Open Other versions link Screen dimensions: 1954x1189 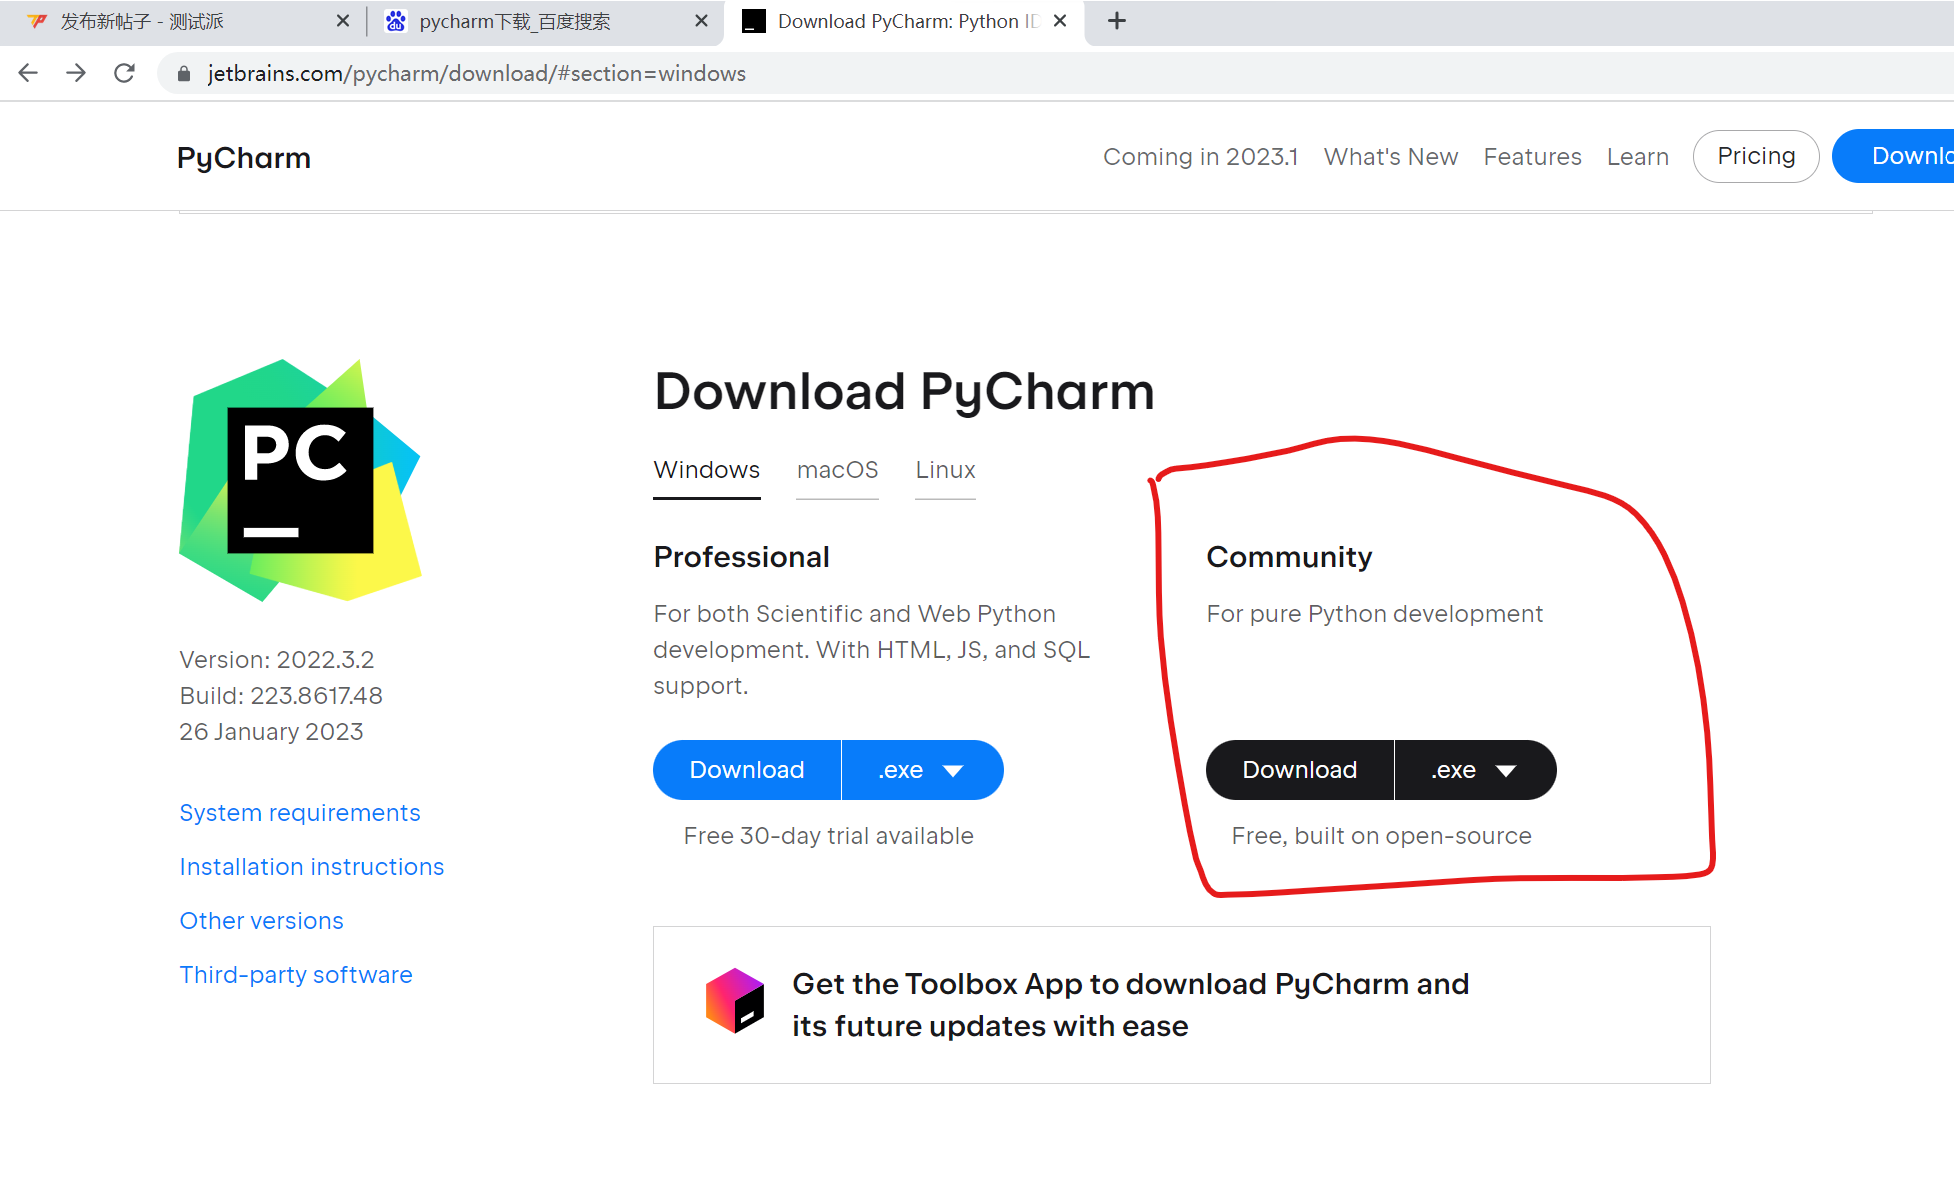point(261,921)
